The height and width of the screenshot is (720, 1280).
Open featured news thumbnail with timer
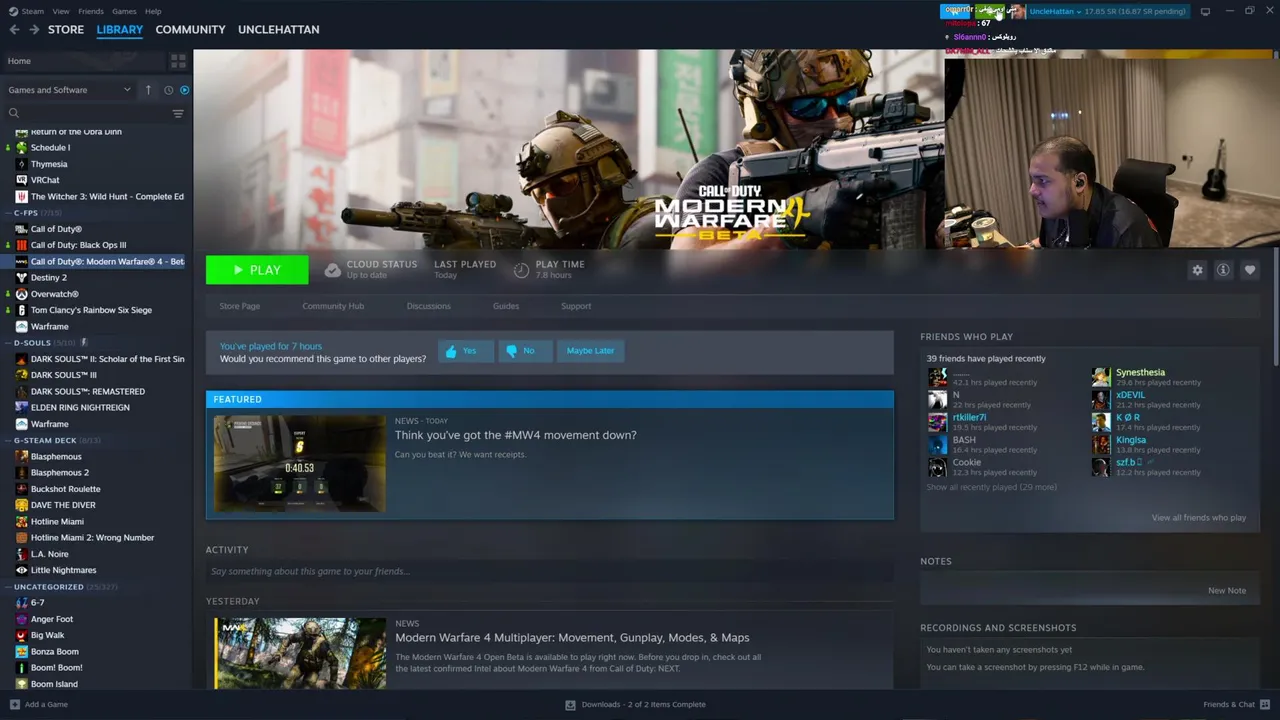coord(300,464)
